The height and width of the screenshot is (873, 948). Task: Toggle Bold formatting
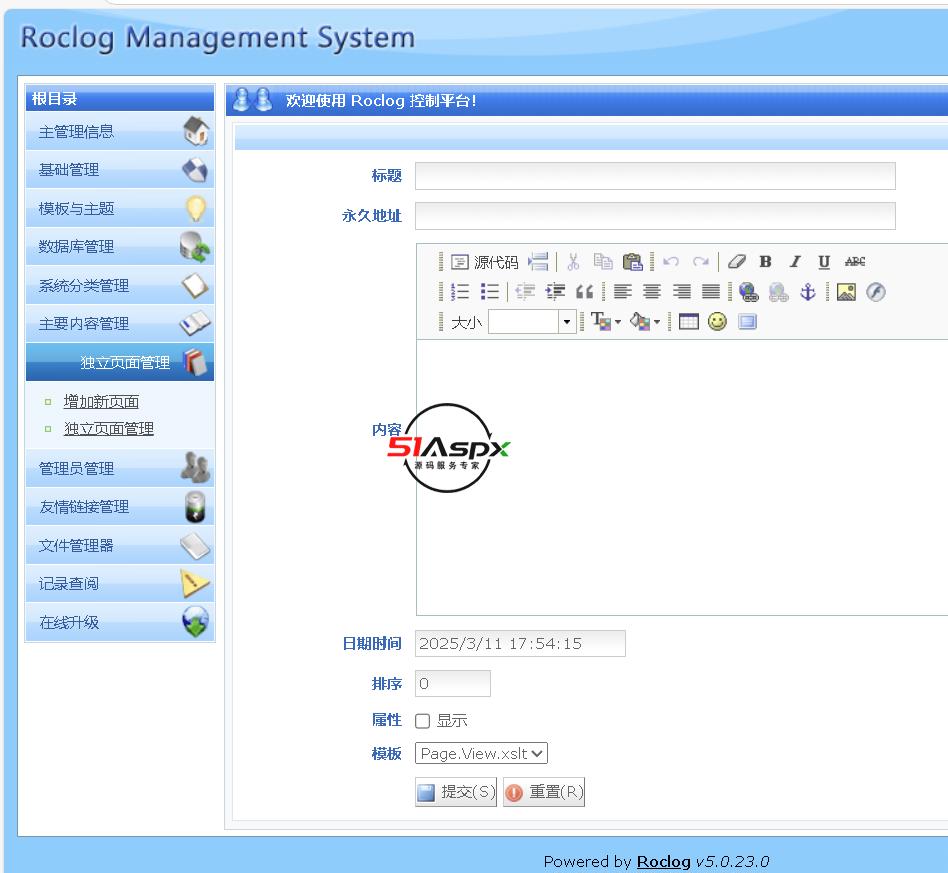765,262
